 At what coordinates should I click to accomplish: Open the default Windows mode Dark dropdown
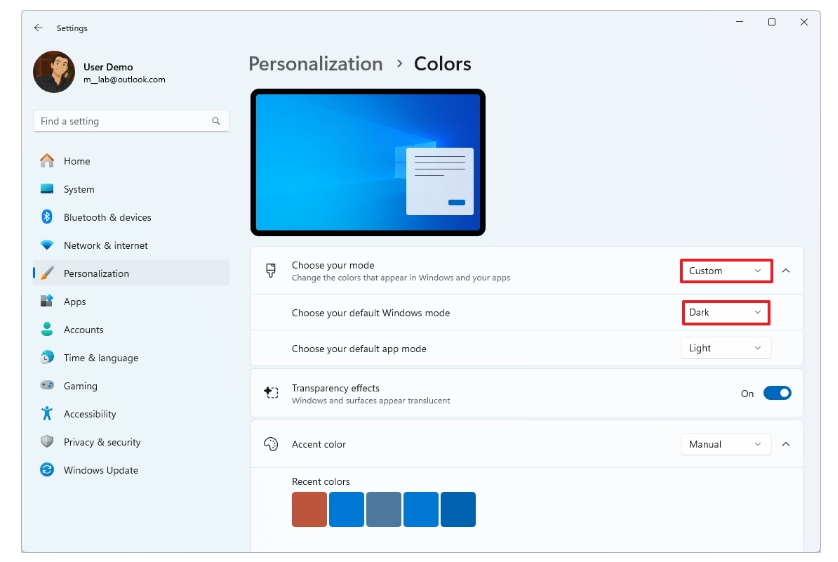[x=726, y=313]
